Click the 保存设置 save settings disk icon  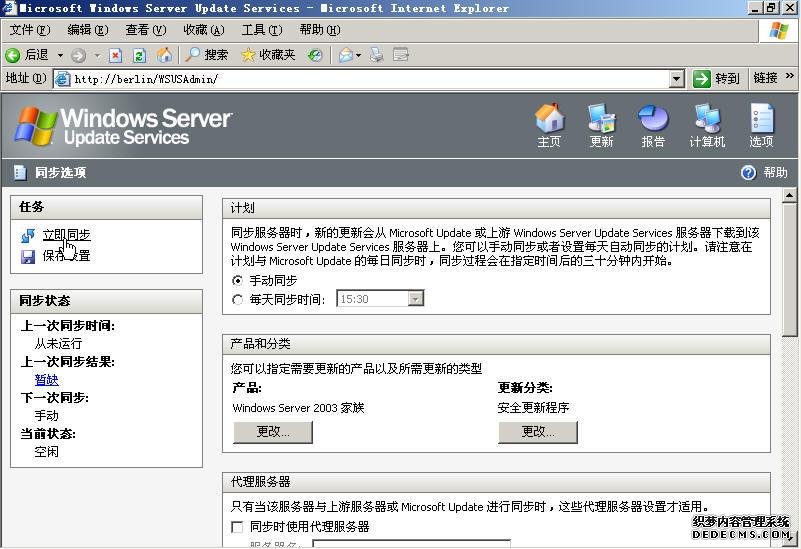tap(28, 256)
